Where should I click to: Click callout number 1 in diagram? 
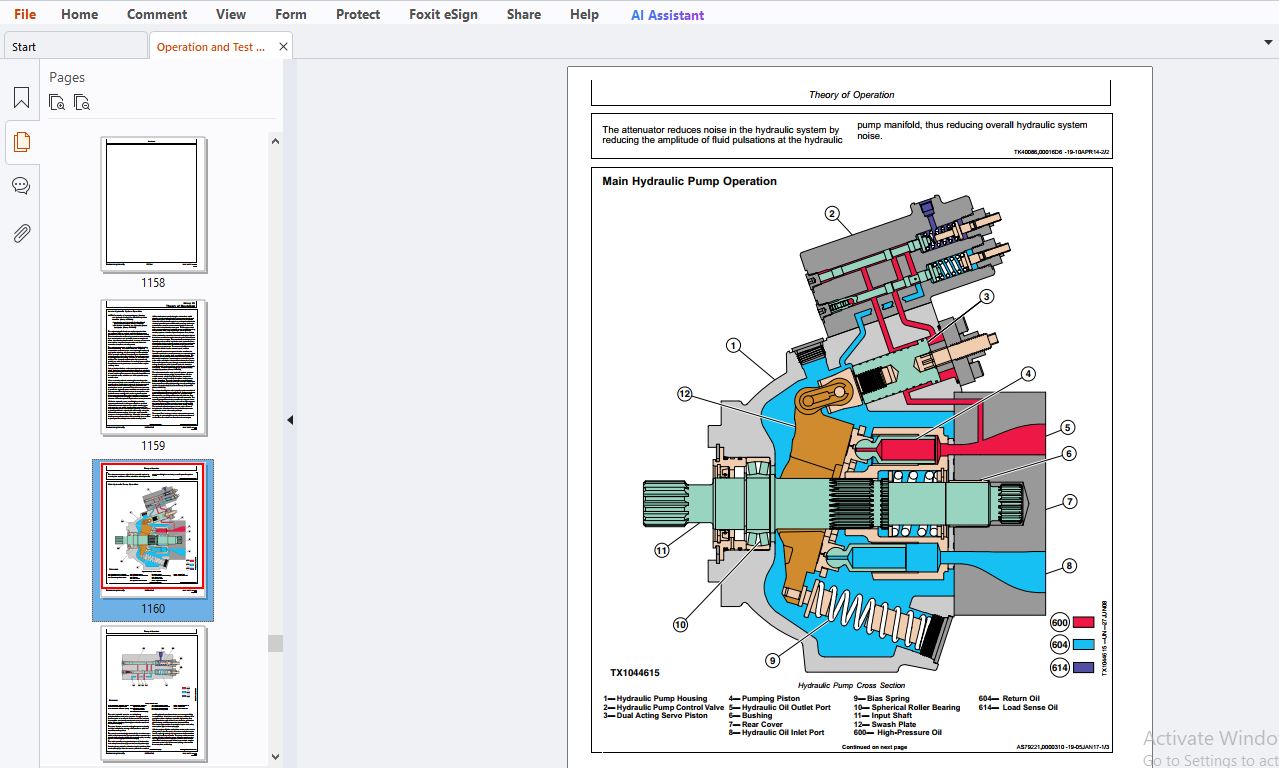tap(733, 346)
